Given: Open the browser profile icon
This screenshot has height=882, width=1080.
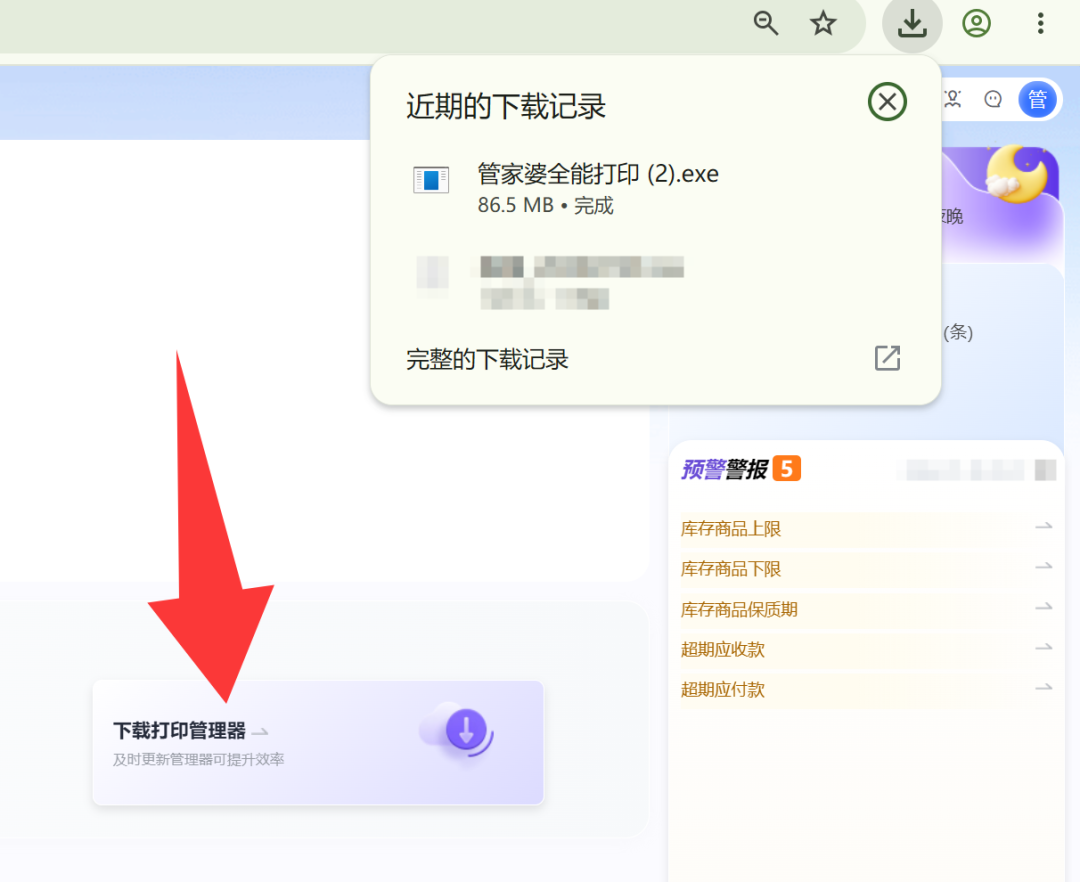Looking at the screenshot, I should [x=976, y=23].
